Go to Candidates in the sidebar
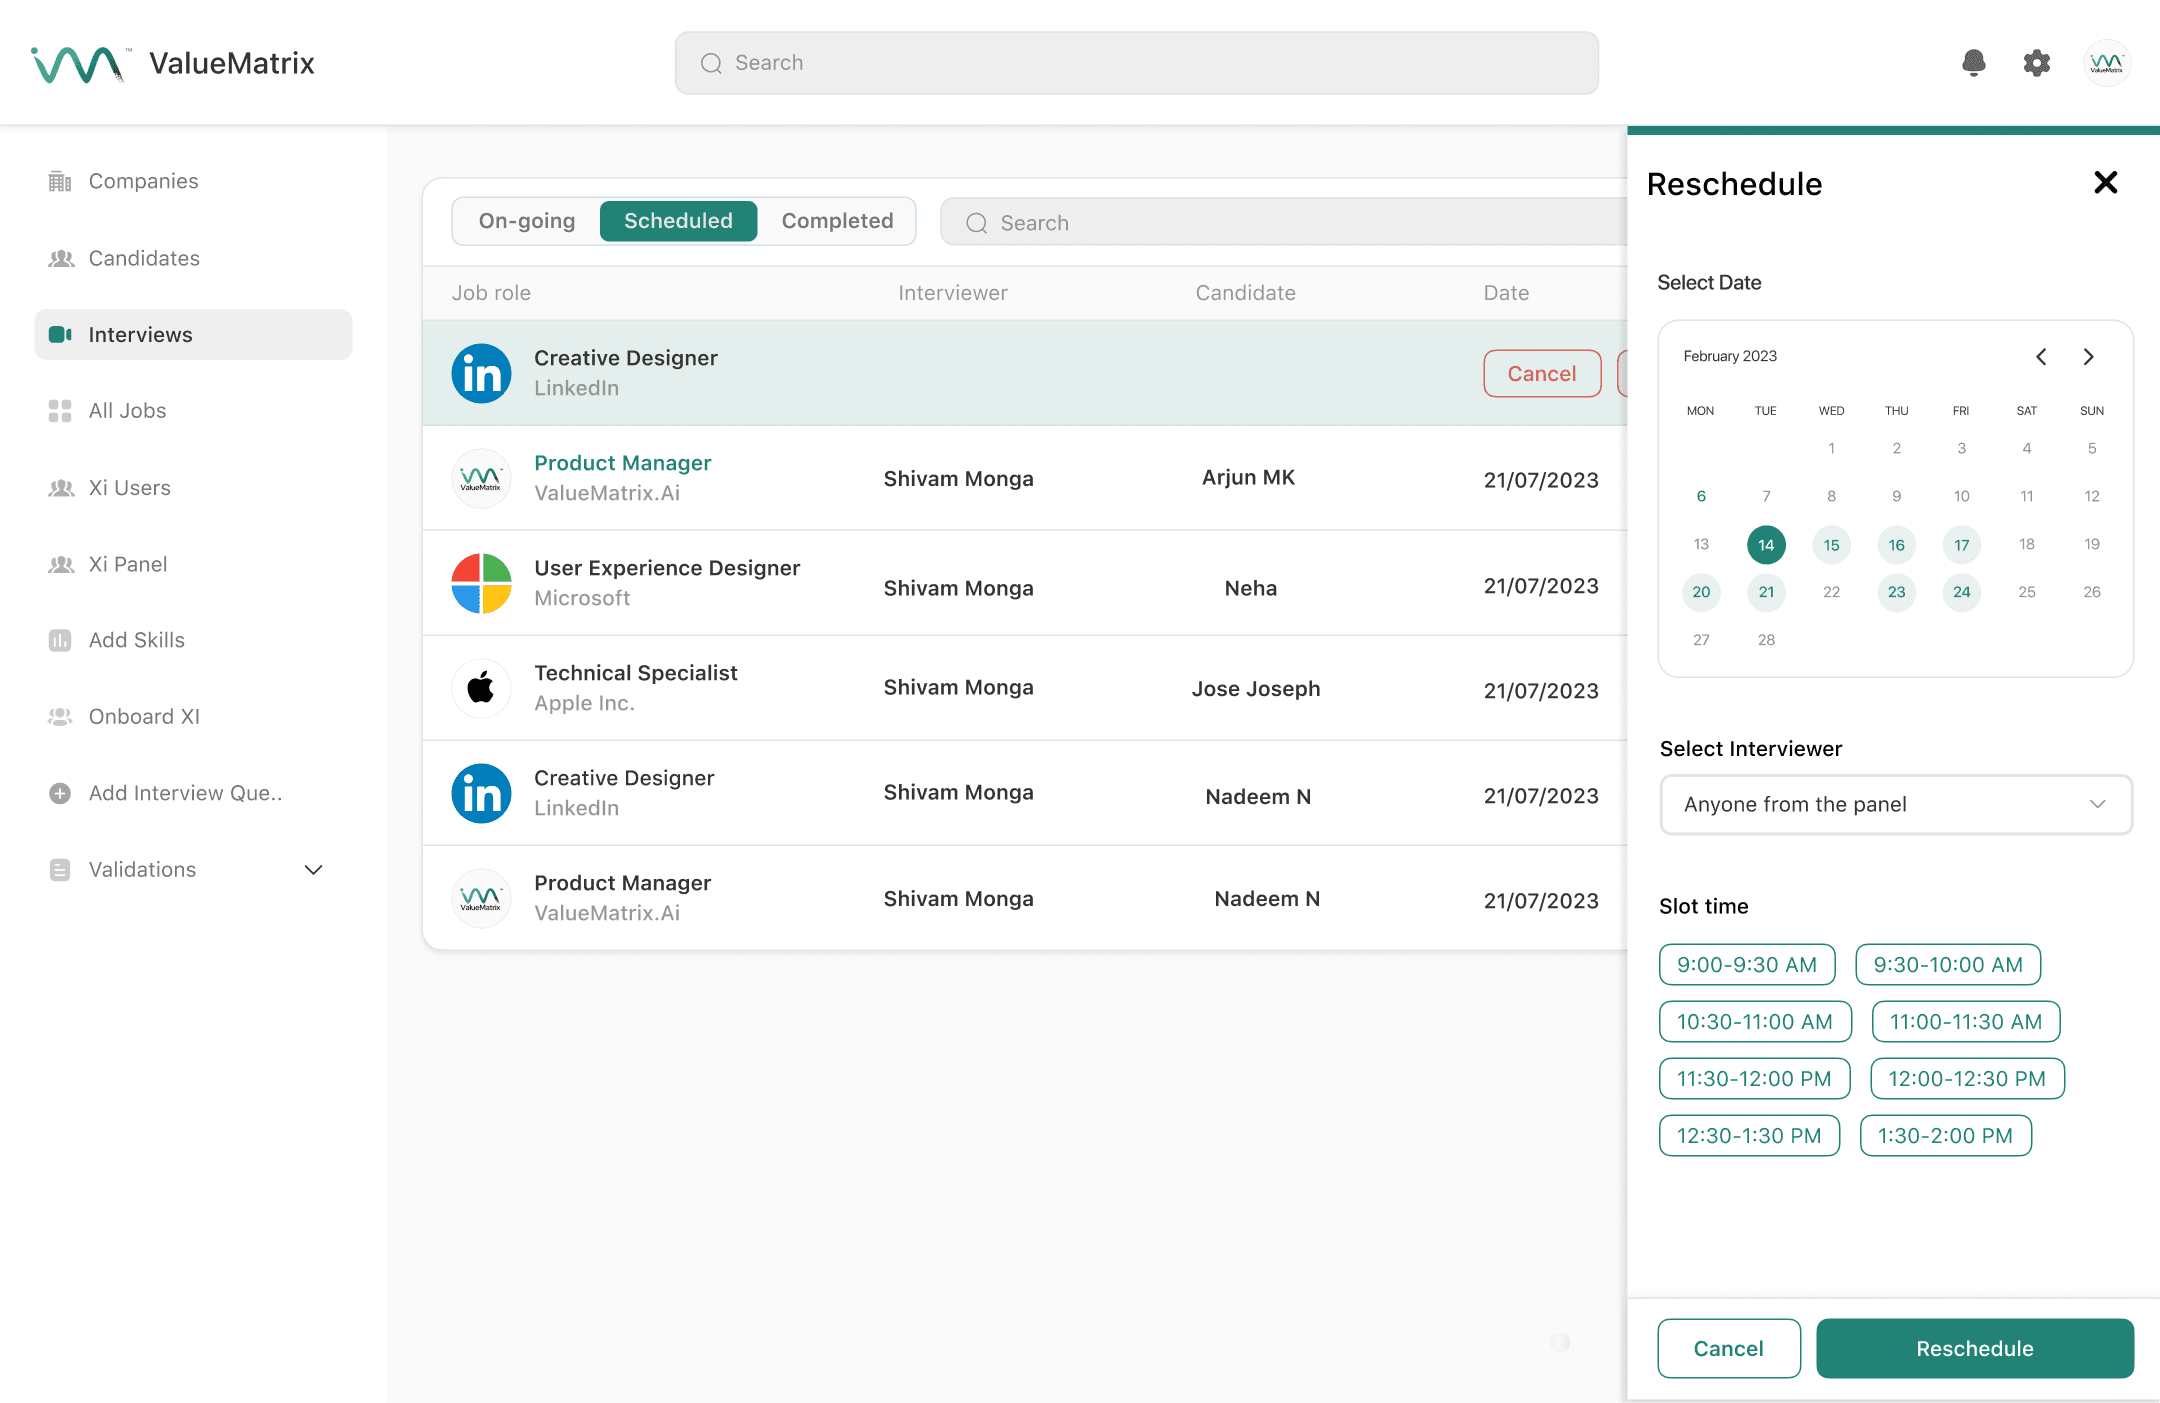2160x1403 pixels. click(144, 258)
